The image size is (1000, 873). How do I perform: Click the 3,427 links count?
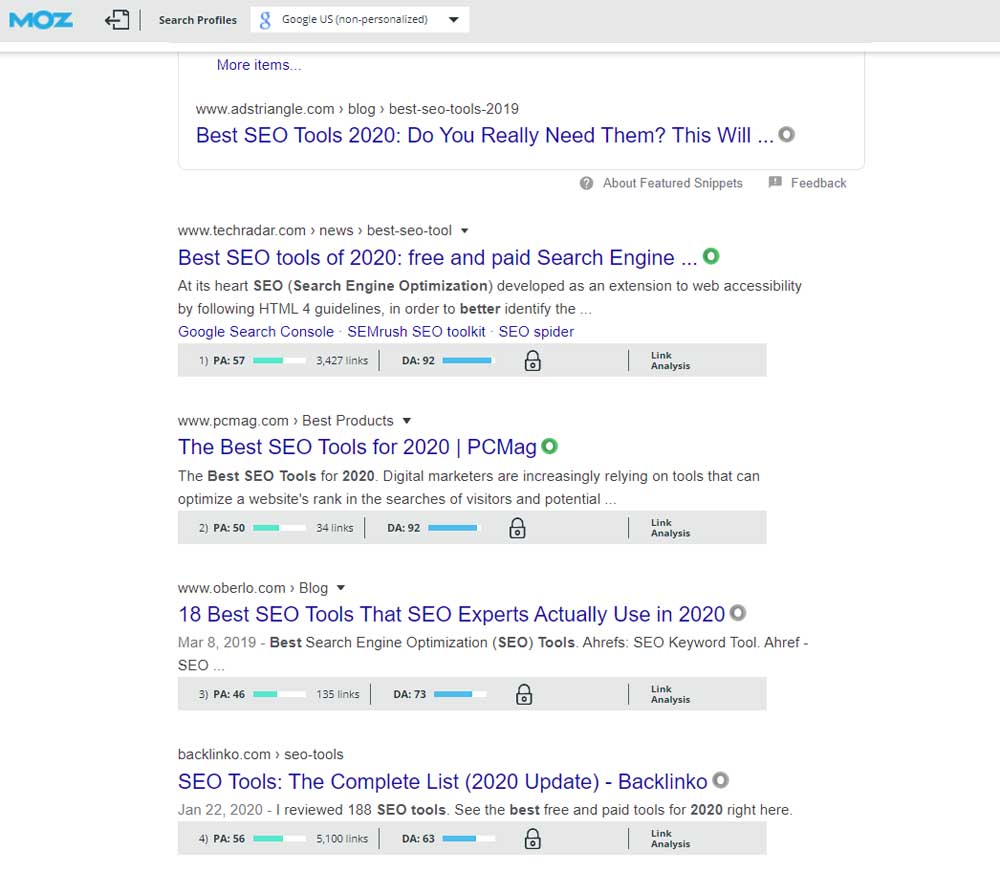coord(342,360)
